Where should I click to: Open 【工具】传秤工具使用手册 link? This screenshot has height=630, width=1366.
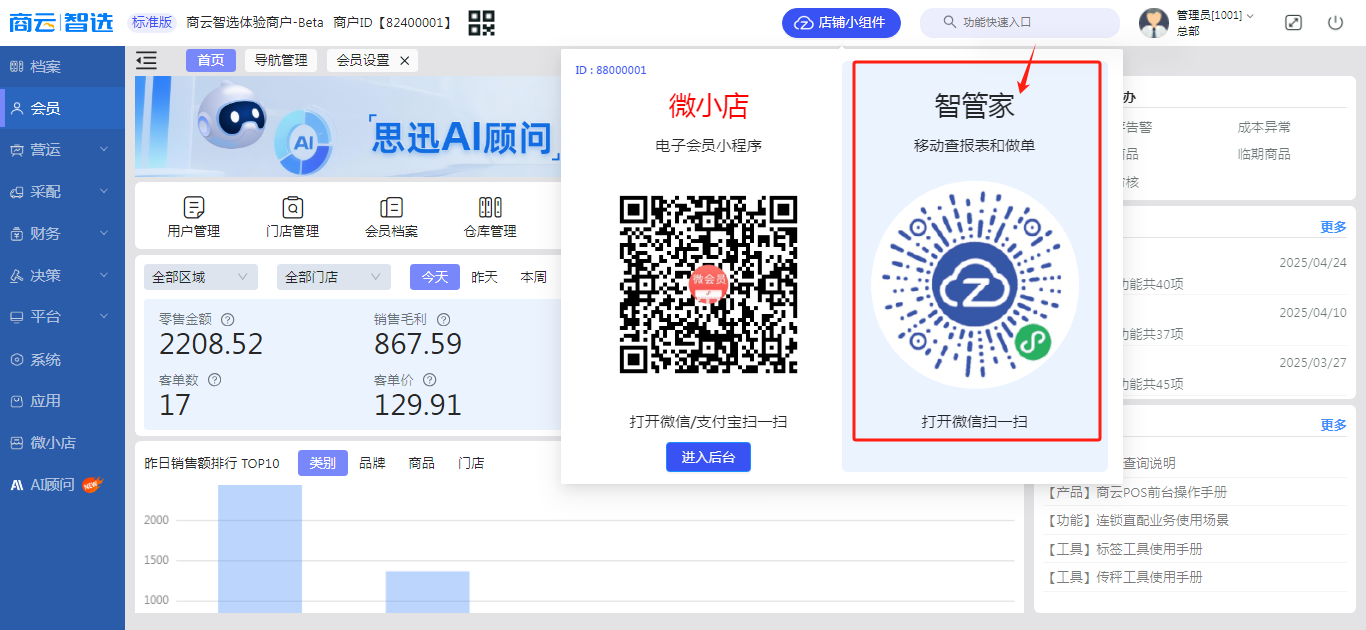click(x=1123, y=577)
